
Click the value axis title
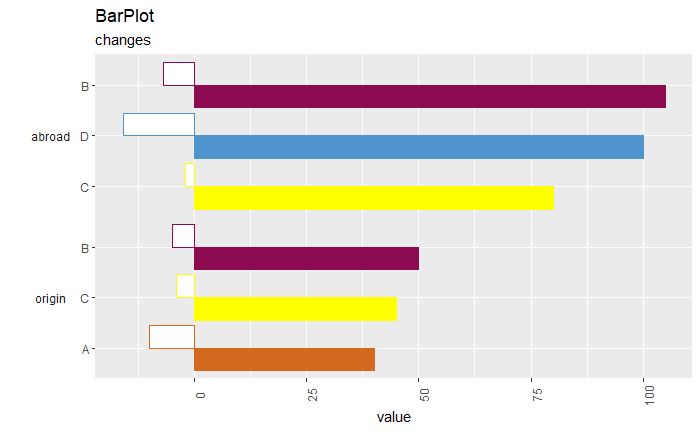tap(393, 417)
